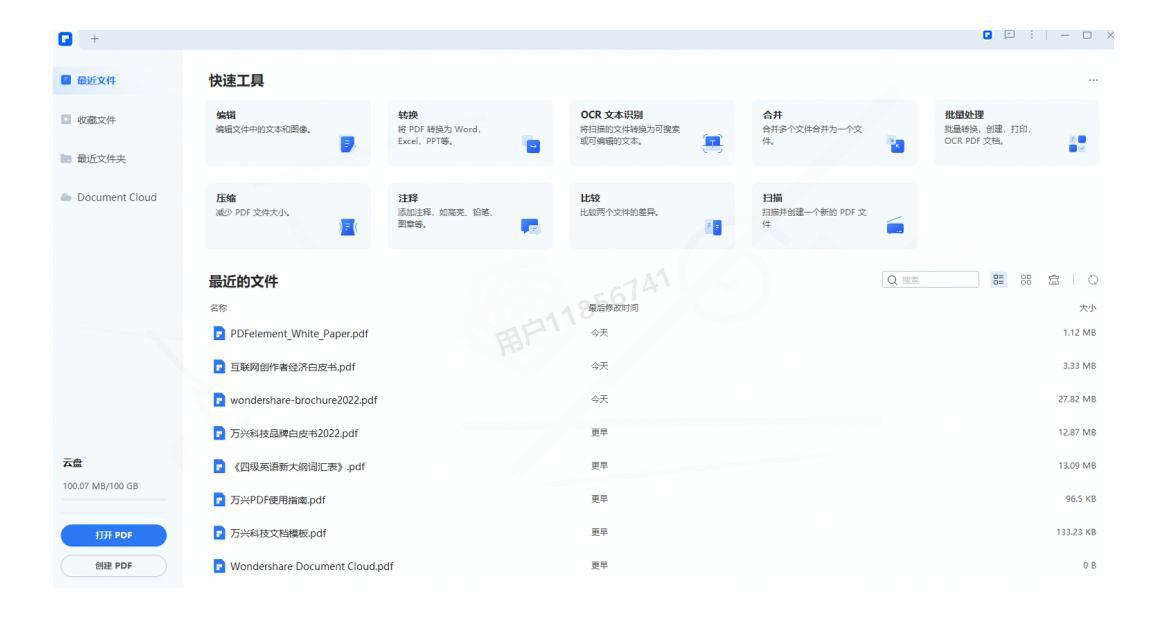Open 万兴科技品牌白皮书2022.pdf
This screenshot has height=619, width=1168.
click(x=293, y=434)
